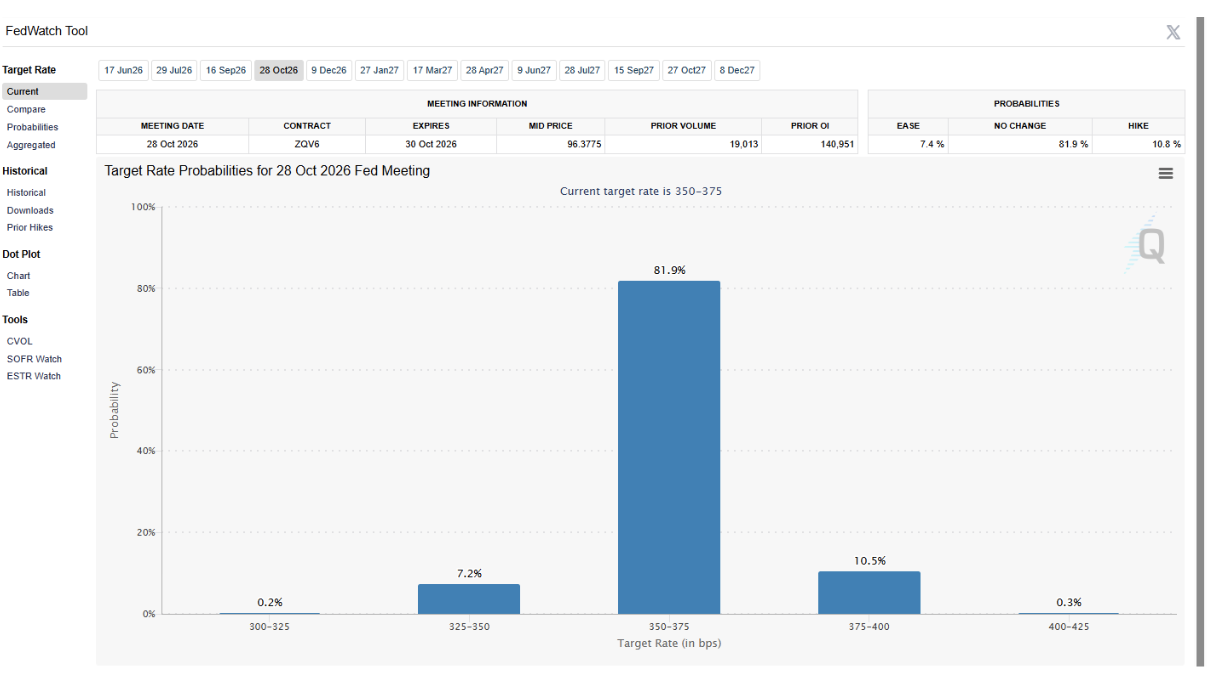Launch the CVOL tool
The width and height of the screenshot is (1208, 674).
click(19, 341)
